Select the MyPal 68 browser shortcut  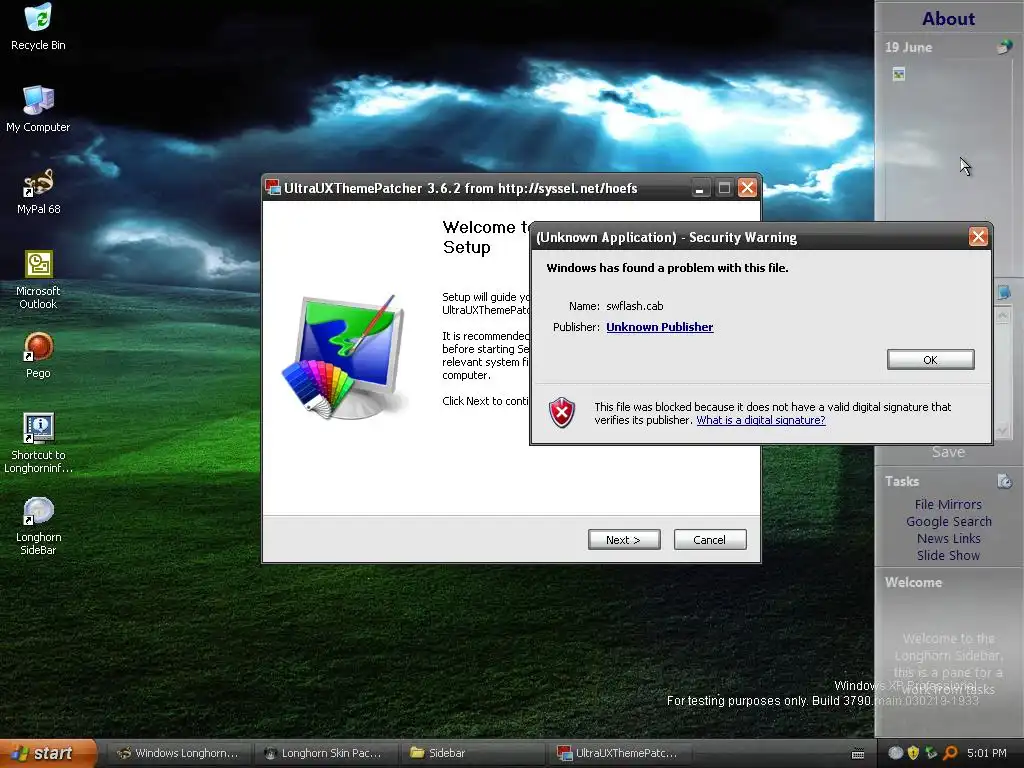[x=39, y=191]
